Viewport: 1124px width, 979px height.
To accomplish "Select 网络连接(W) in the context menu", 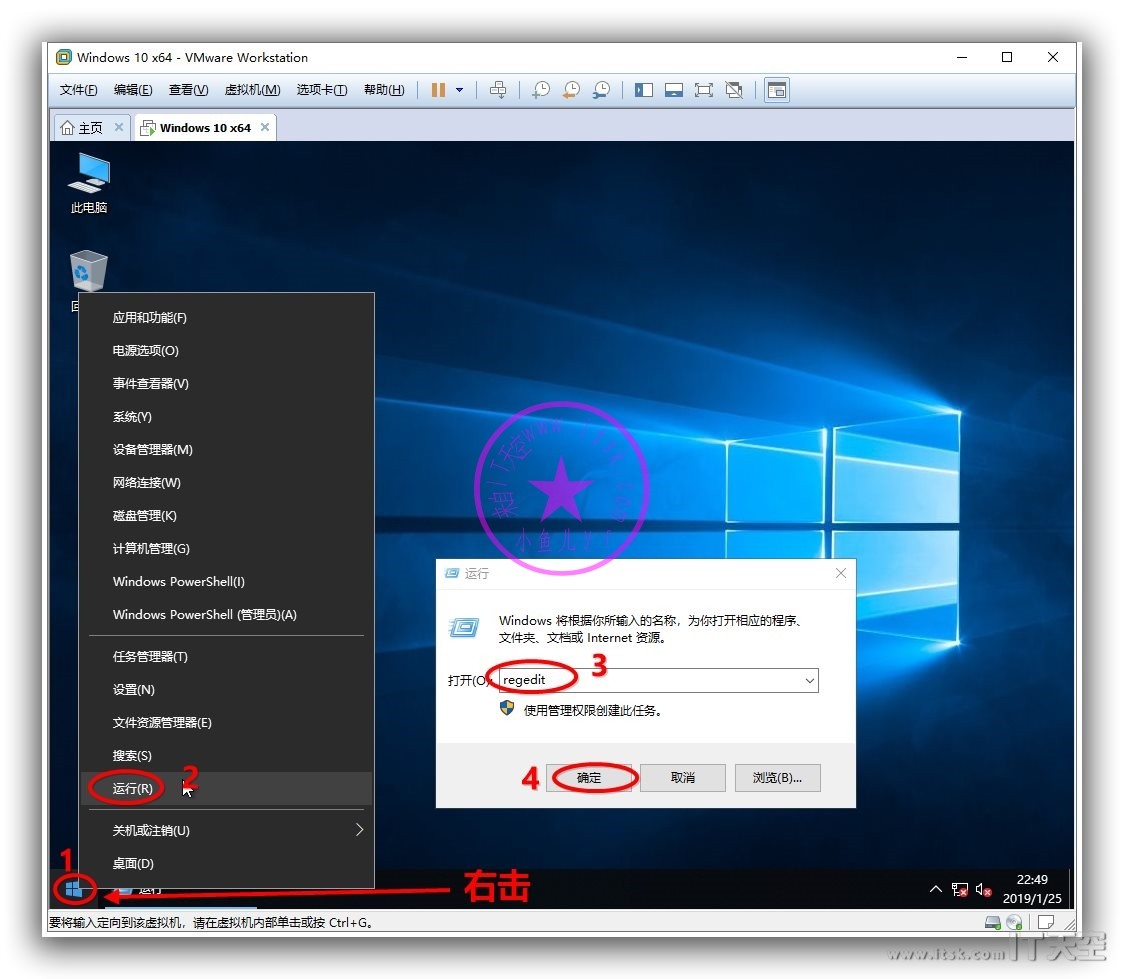I will (x=227, y=482).
